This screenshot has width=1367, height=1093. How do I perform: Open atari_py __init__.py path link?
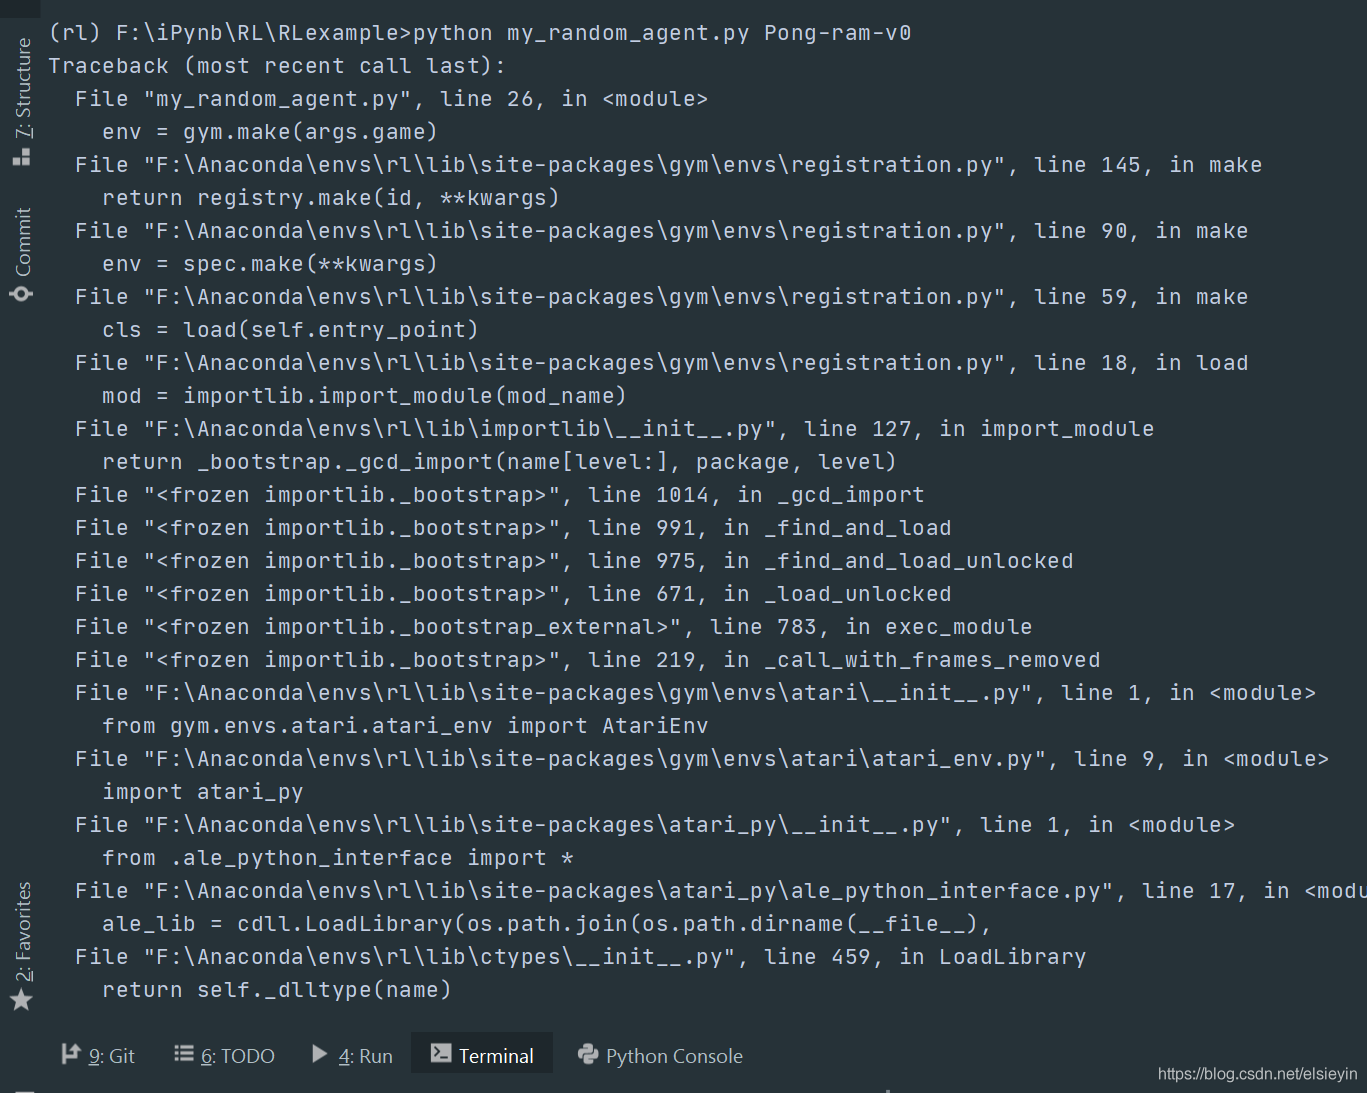554,825
